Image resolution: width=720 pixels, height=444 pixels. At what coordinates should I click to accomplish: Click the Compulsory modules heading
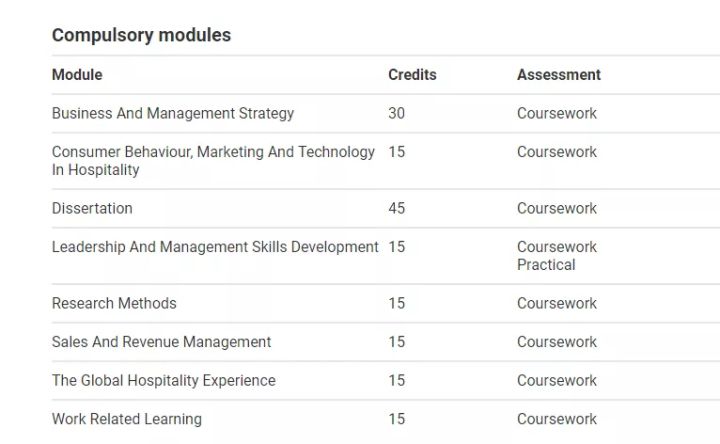(141, 35)
